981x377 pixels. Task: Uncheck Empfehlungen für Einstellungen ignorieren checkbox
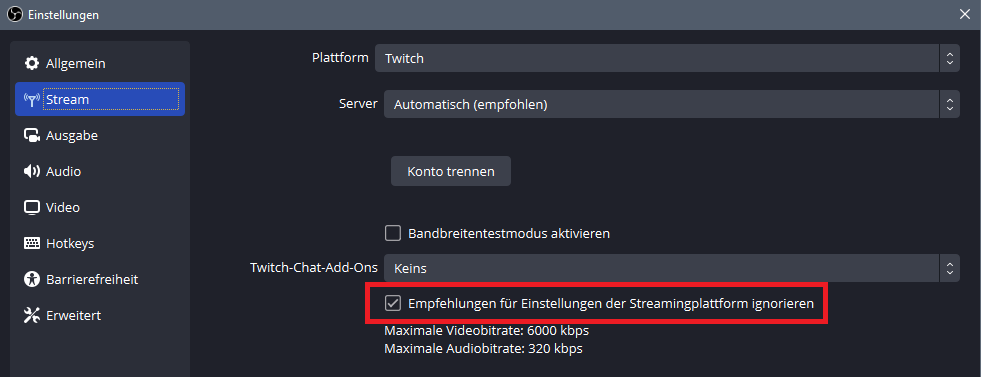(x=393, y=303)
